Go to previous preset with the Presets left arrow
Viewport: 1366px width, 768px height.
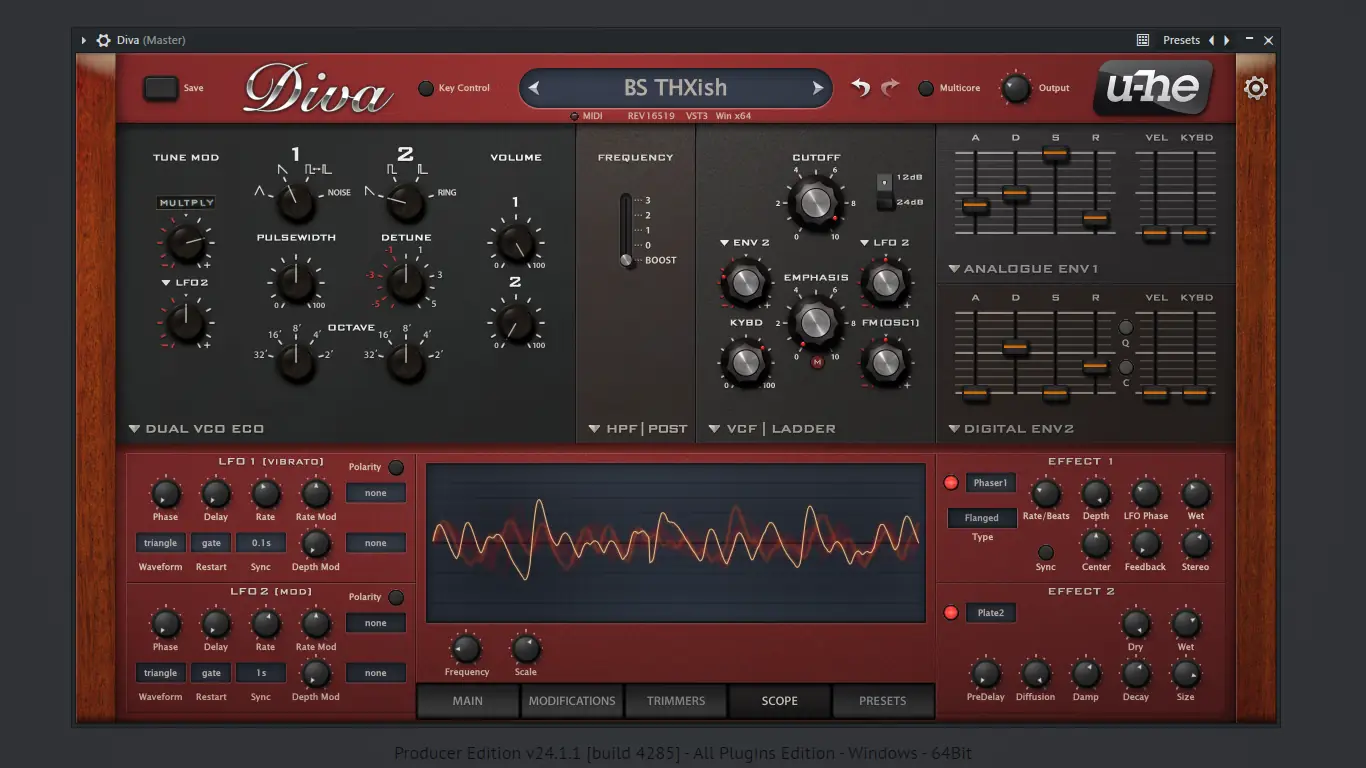[x=1211, y=40]
